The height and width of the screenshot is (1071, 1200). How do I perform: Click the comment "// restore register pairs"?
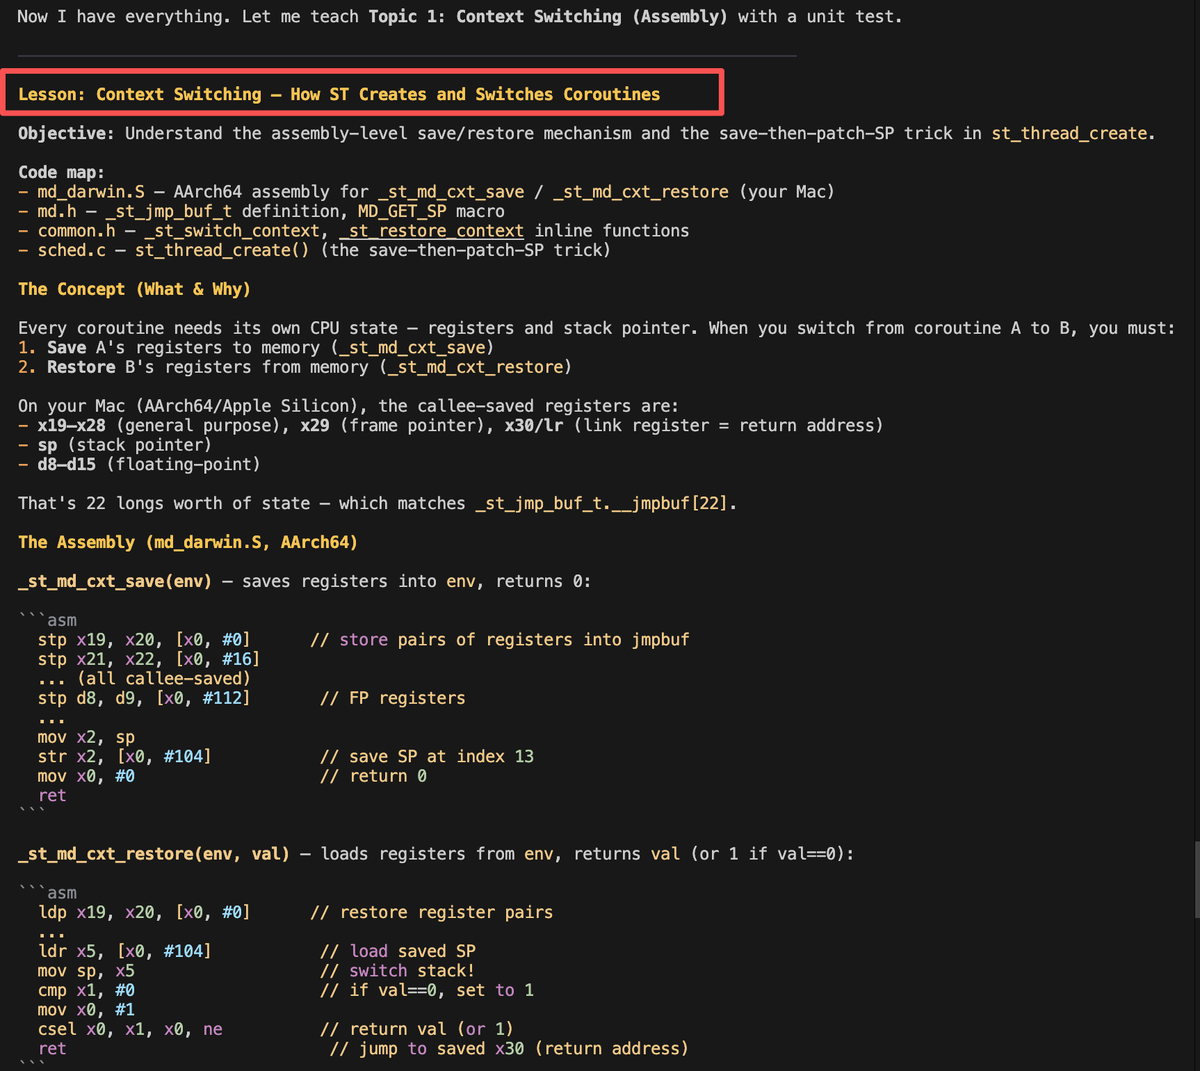[432, 913]
